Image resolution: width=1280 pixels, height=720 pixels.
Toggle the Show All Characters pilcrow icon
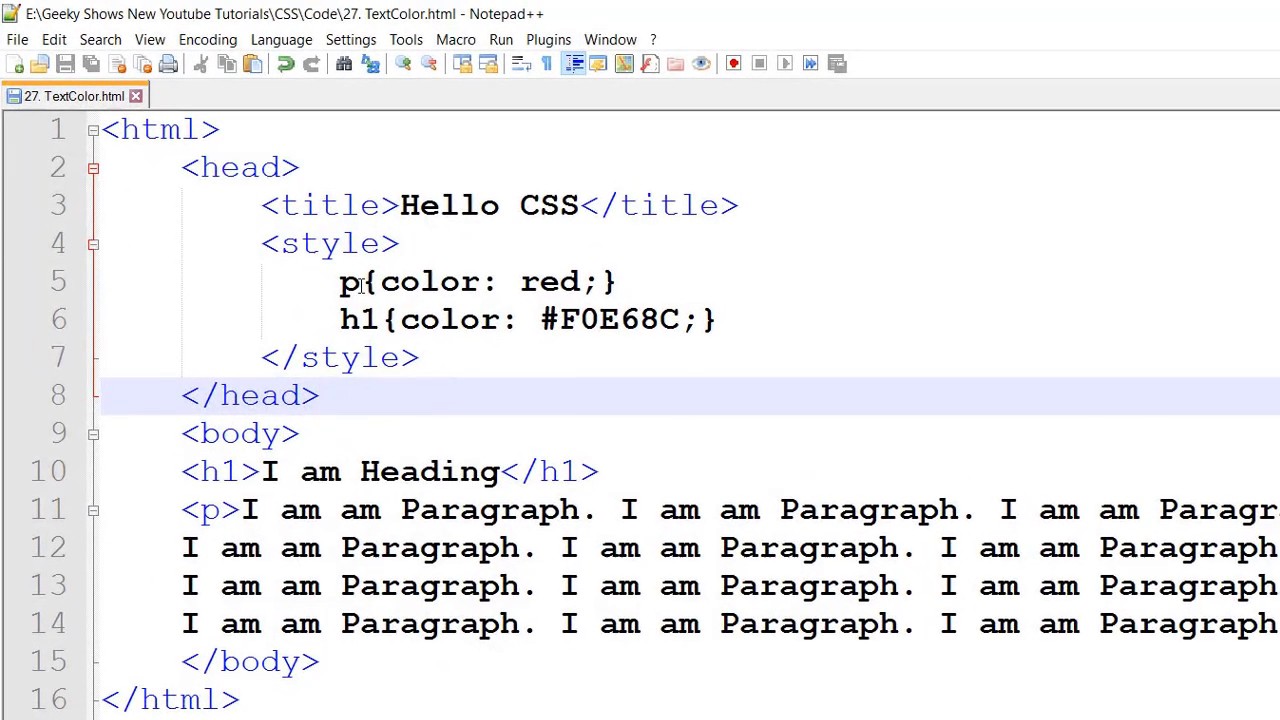click(547, 64)
